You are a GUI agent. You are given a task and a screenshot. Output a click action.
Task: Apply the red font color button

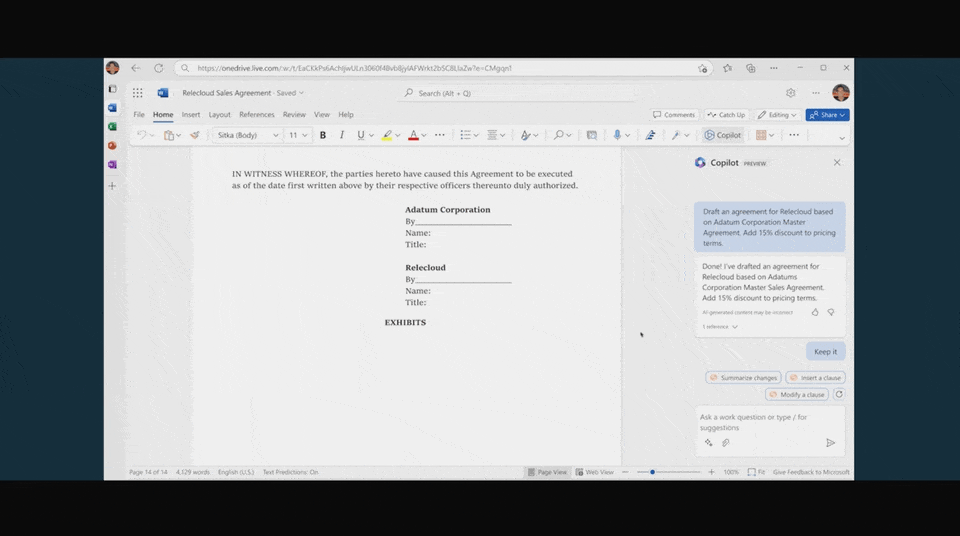(413, 135)
